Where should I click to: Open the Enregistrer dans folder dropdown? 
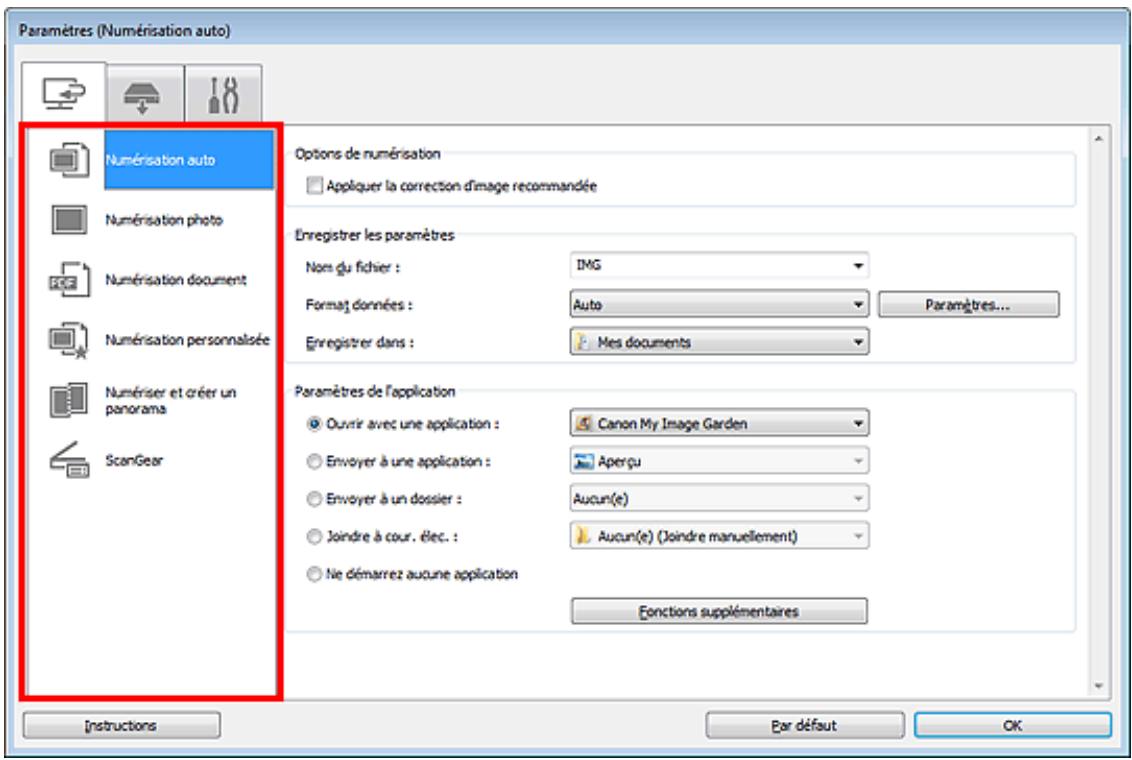(x=717, y=343)
